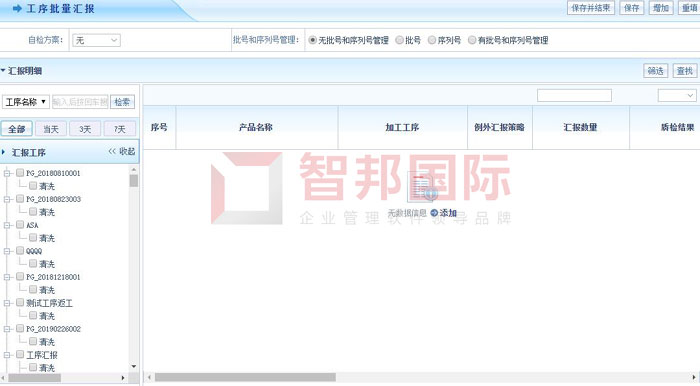Check the PG_20180810001 checkbox
The width and height of the screenshot is (700, 386).
(20, 173)
